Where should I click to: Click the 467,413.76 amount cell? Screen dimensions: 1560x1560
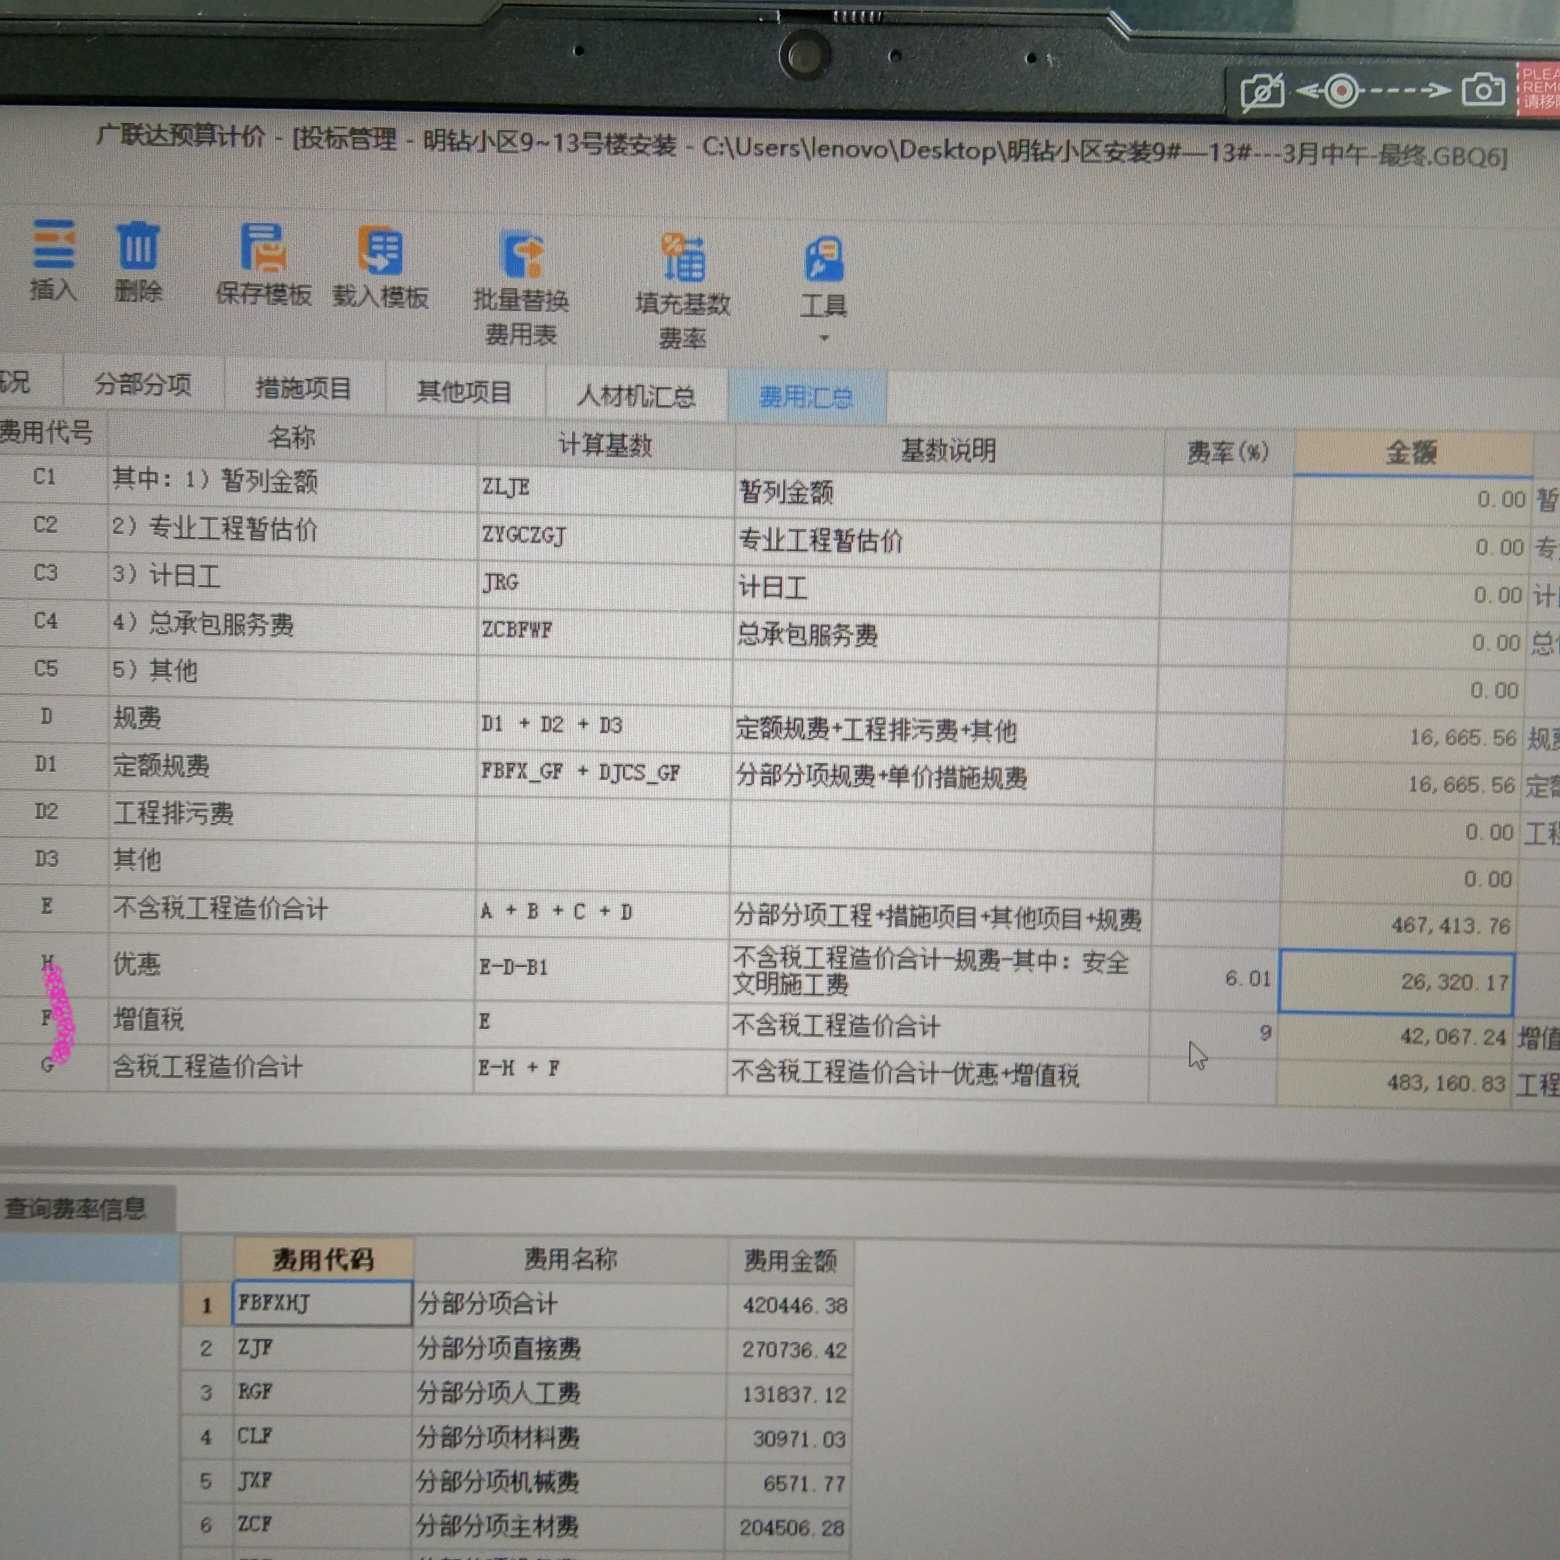coord(1397,925)
